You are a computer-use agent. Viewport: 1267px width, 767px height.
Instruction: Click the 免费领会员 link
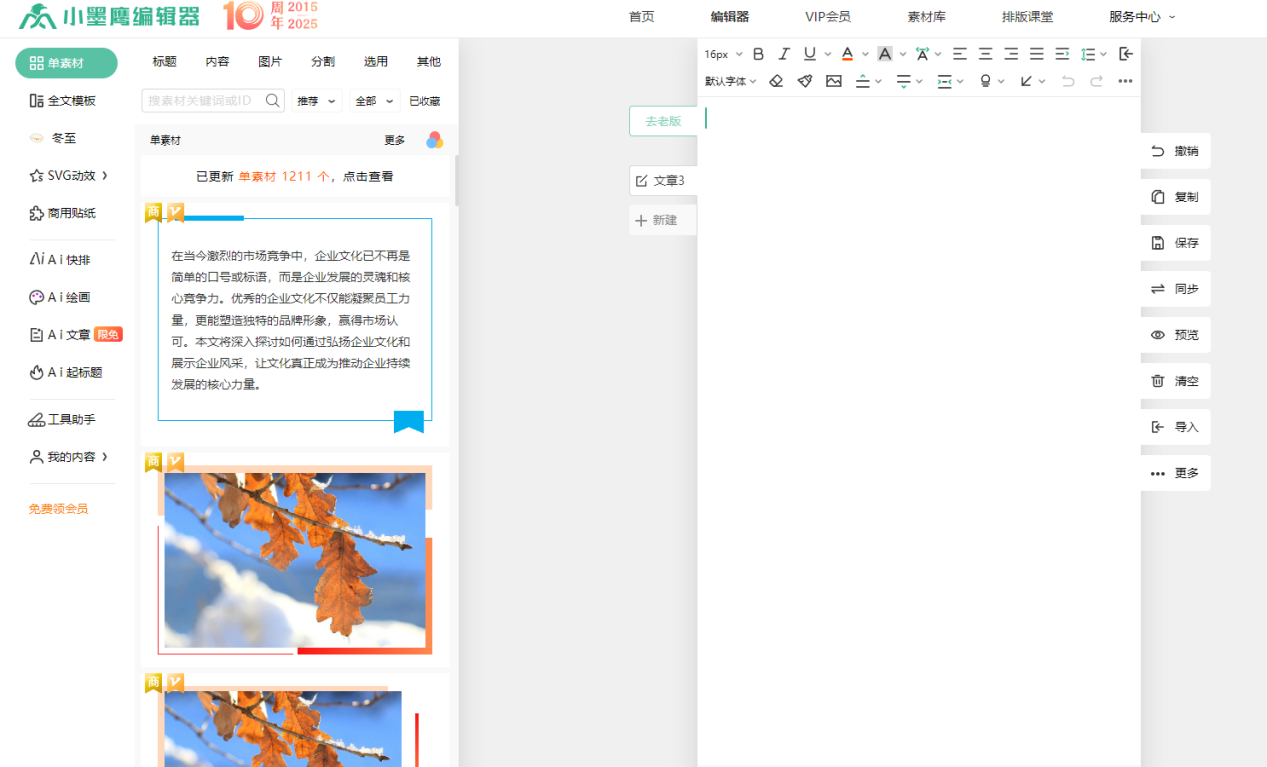click(x=58, y=509)
